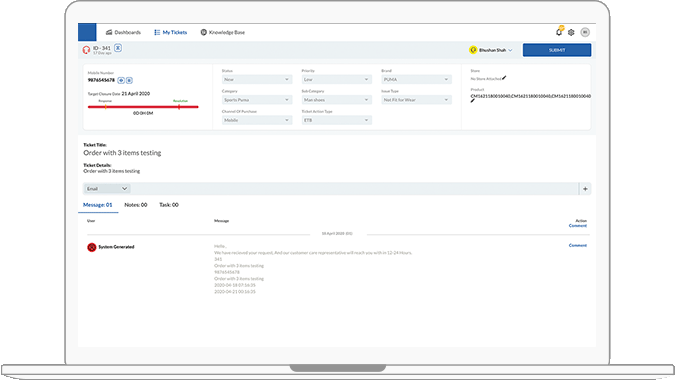Click the SUBMIT button

[x=557, y=50]
